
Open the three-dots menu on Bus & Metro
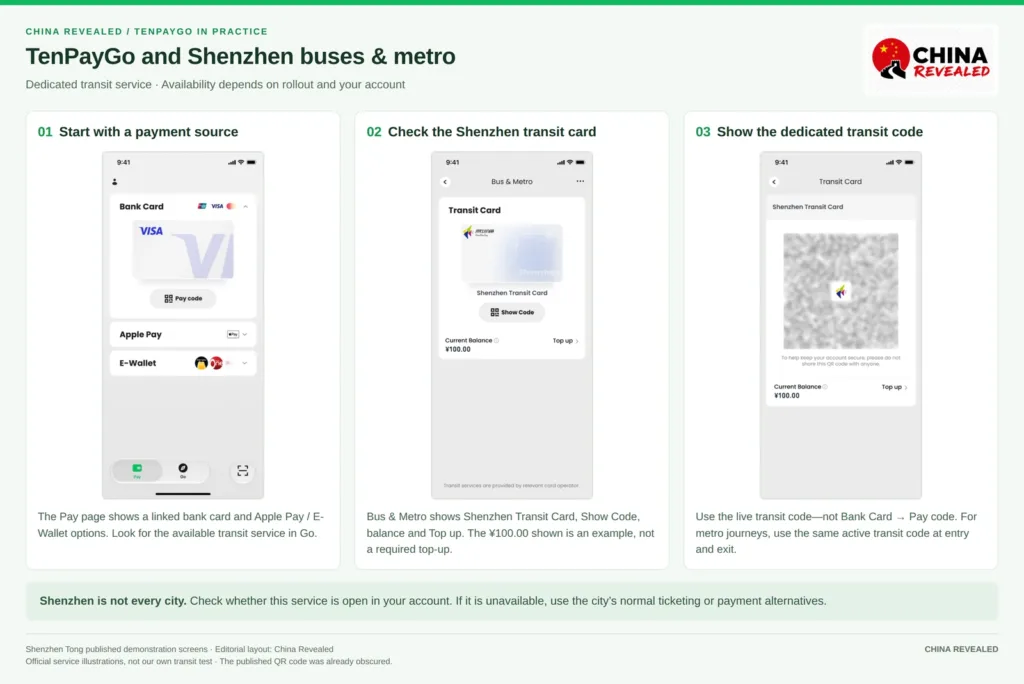point(580,182)
